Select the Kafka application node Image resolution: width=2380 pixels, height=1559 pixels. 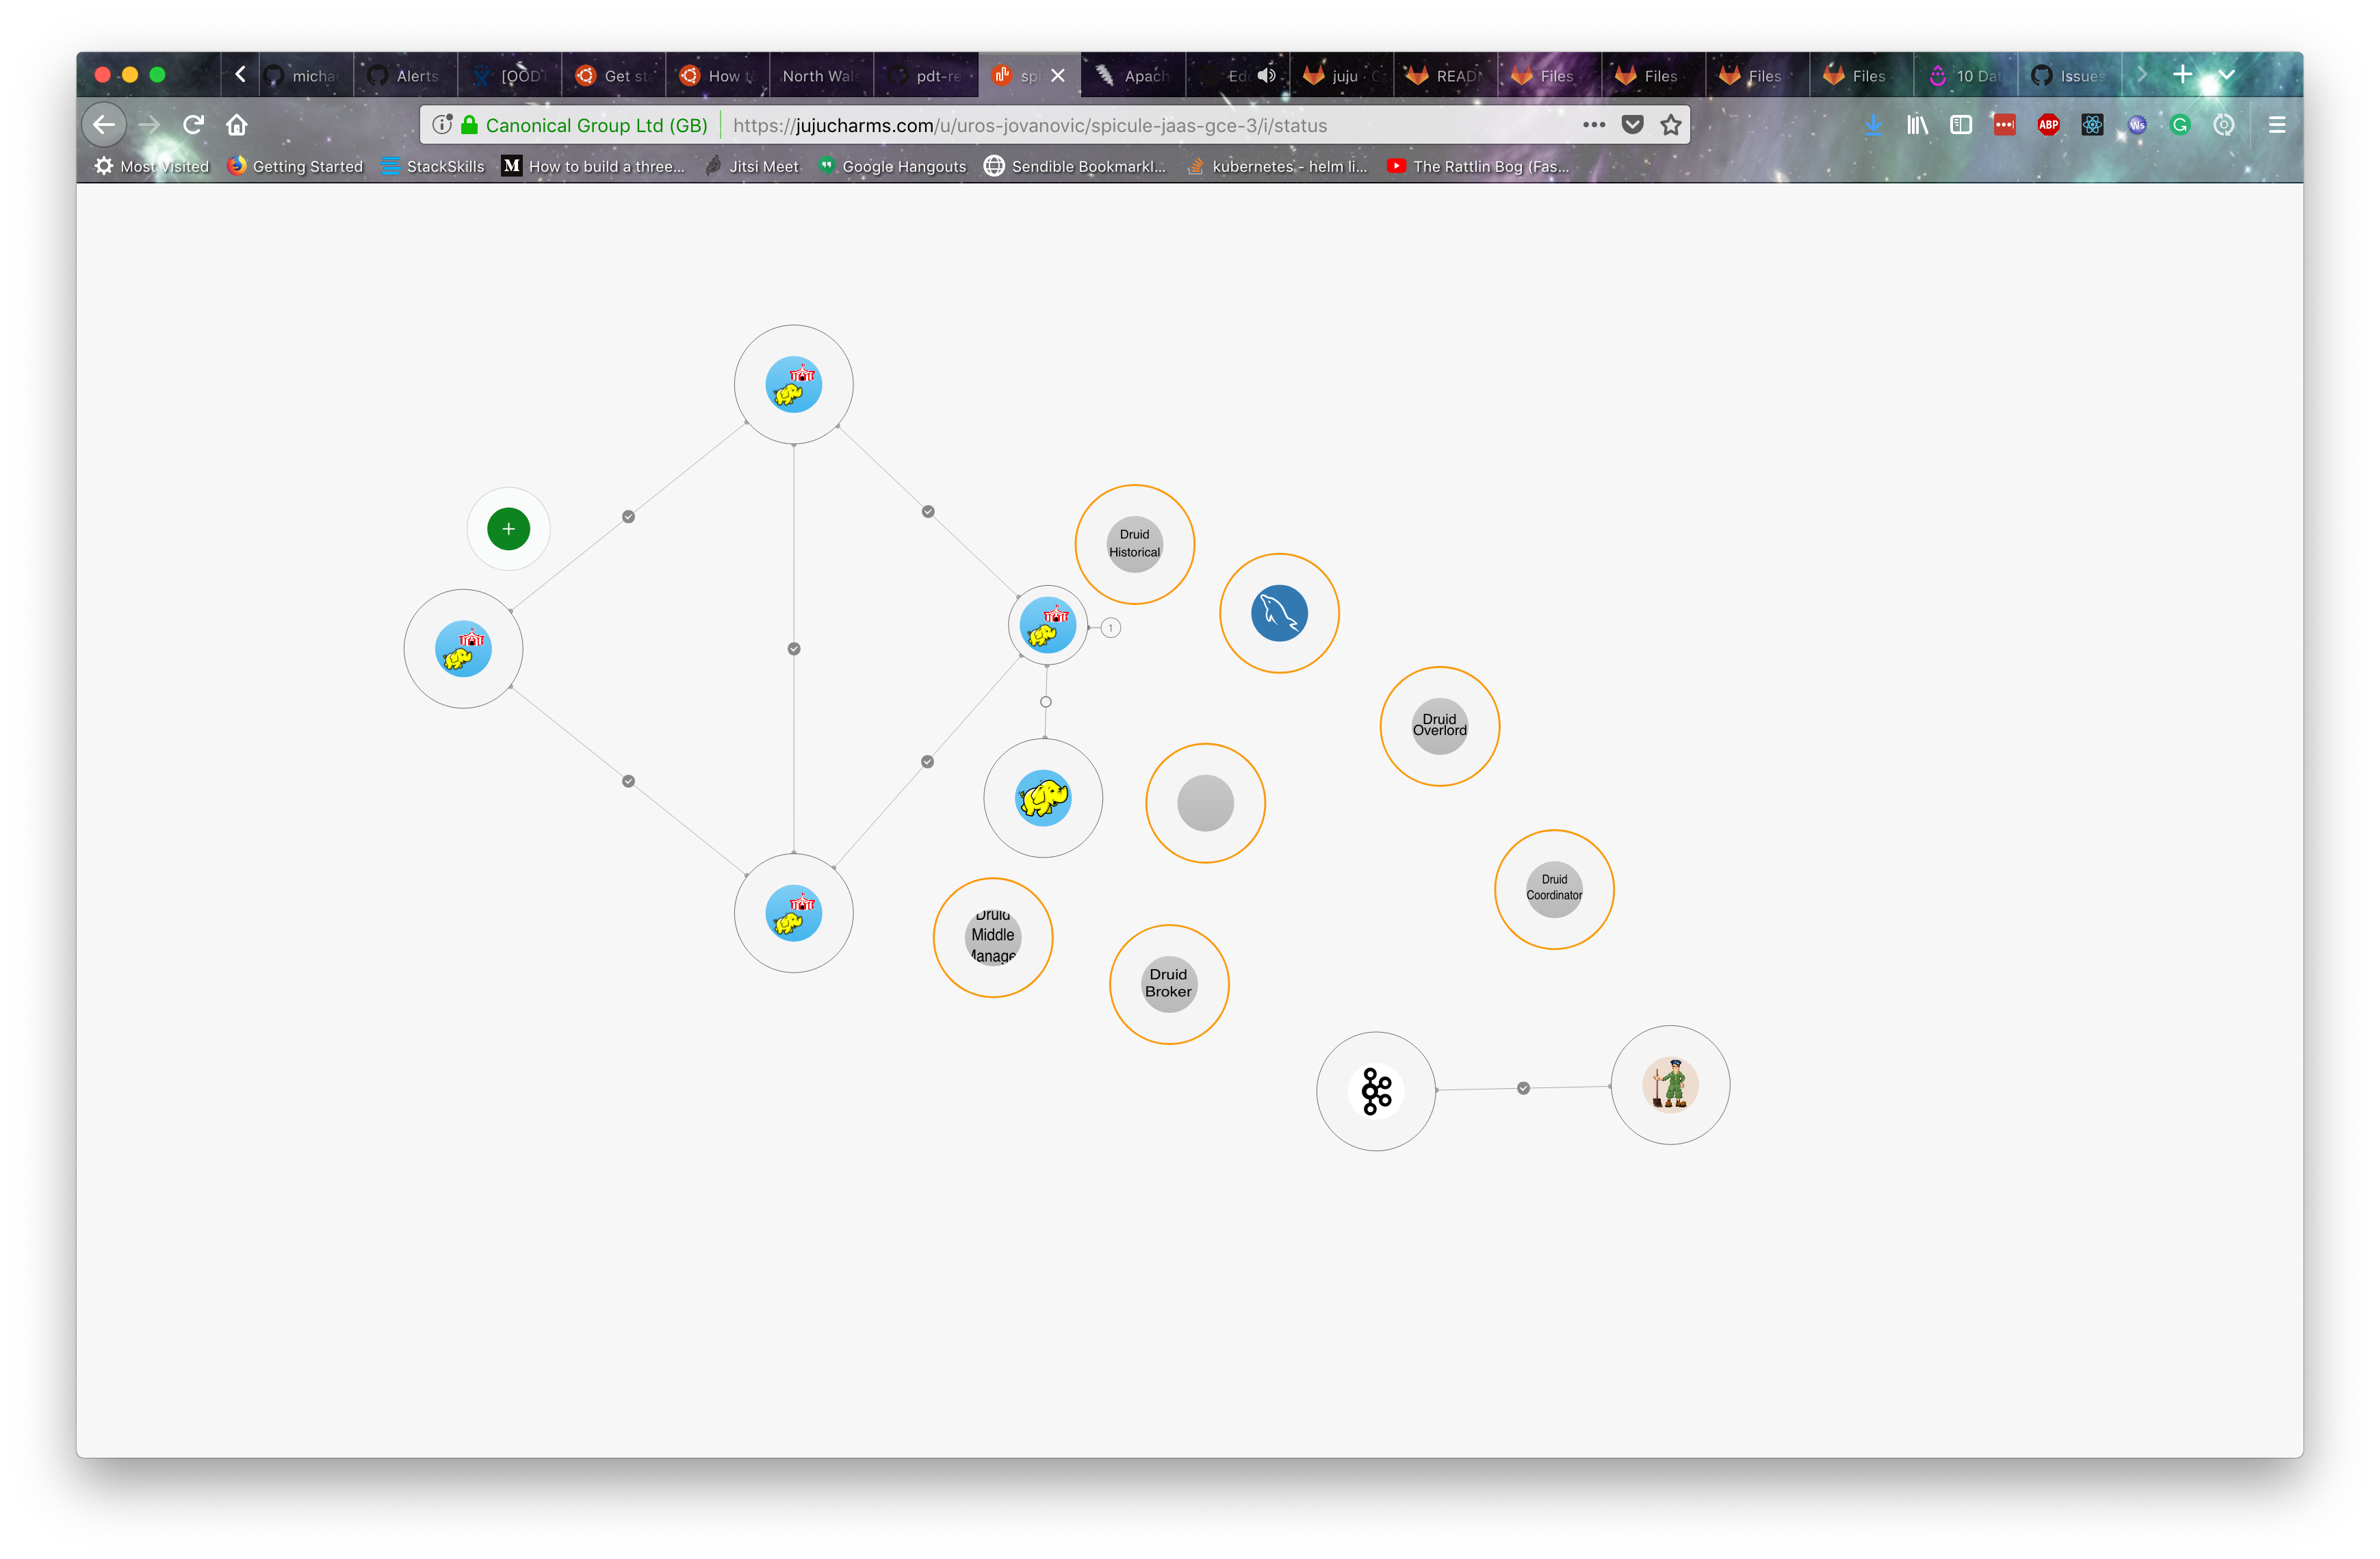tap(1376, 1091)
